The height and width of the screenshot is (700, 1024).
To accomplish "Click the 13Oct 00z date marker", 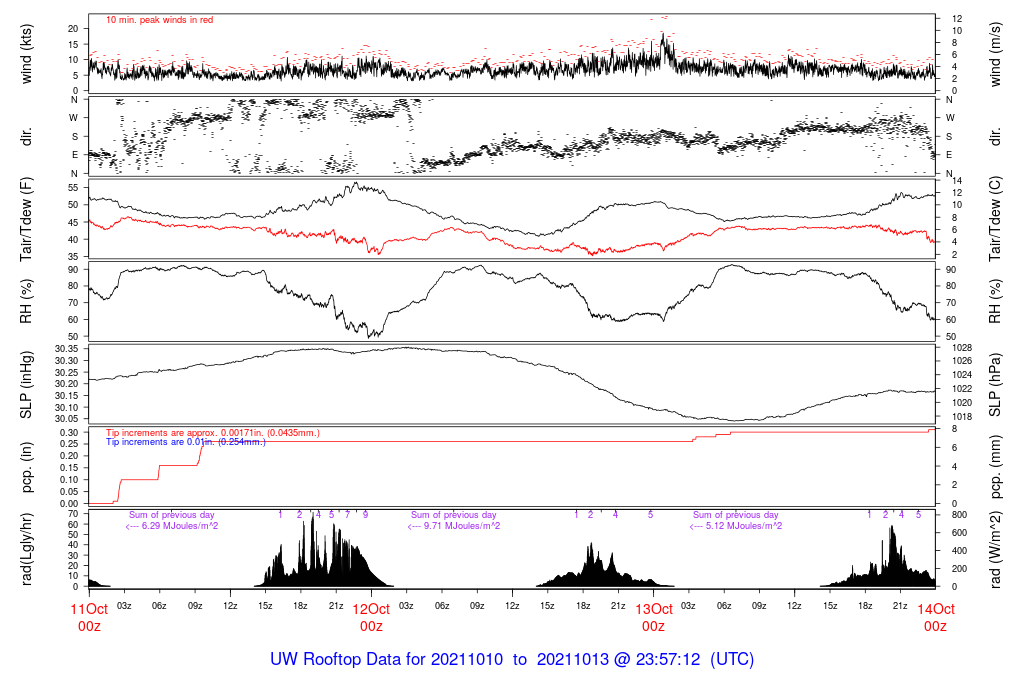I will 653,617.
